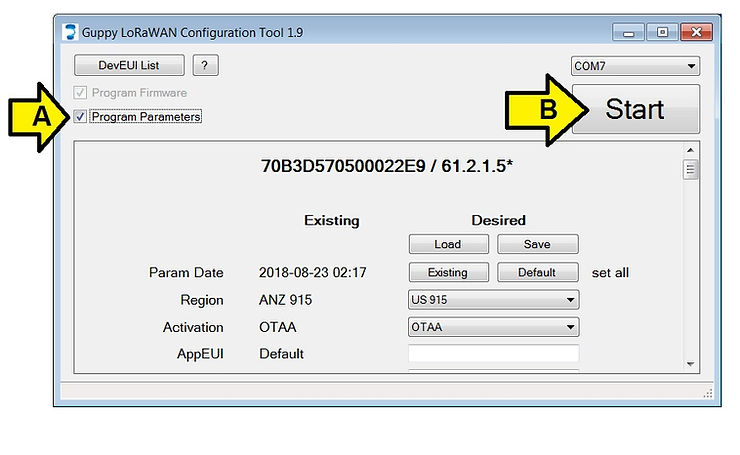This screenshot has height=455, width=740.
Task: Click the large Start button
Action: click(636, 109)
